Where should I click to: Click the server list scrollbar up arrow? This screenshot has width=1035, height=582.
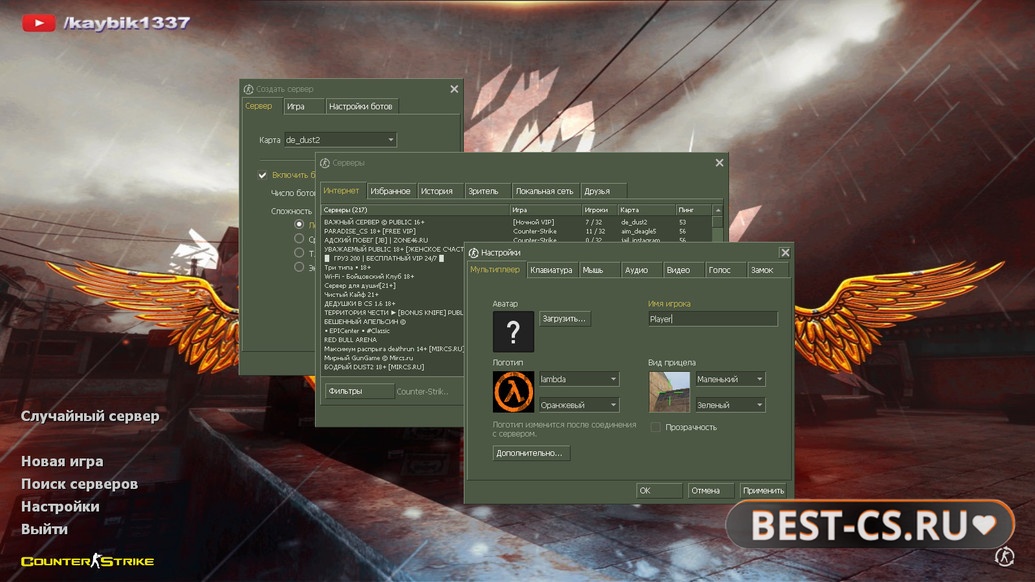(x=718, y=210)
